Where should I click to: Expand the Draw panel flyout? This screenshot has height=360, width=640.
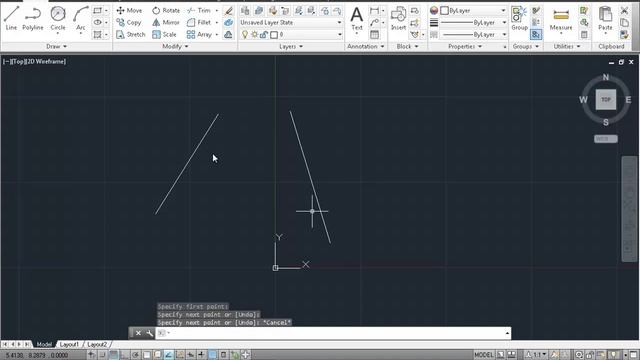click(x=56, y=47)
